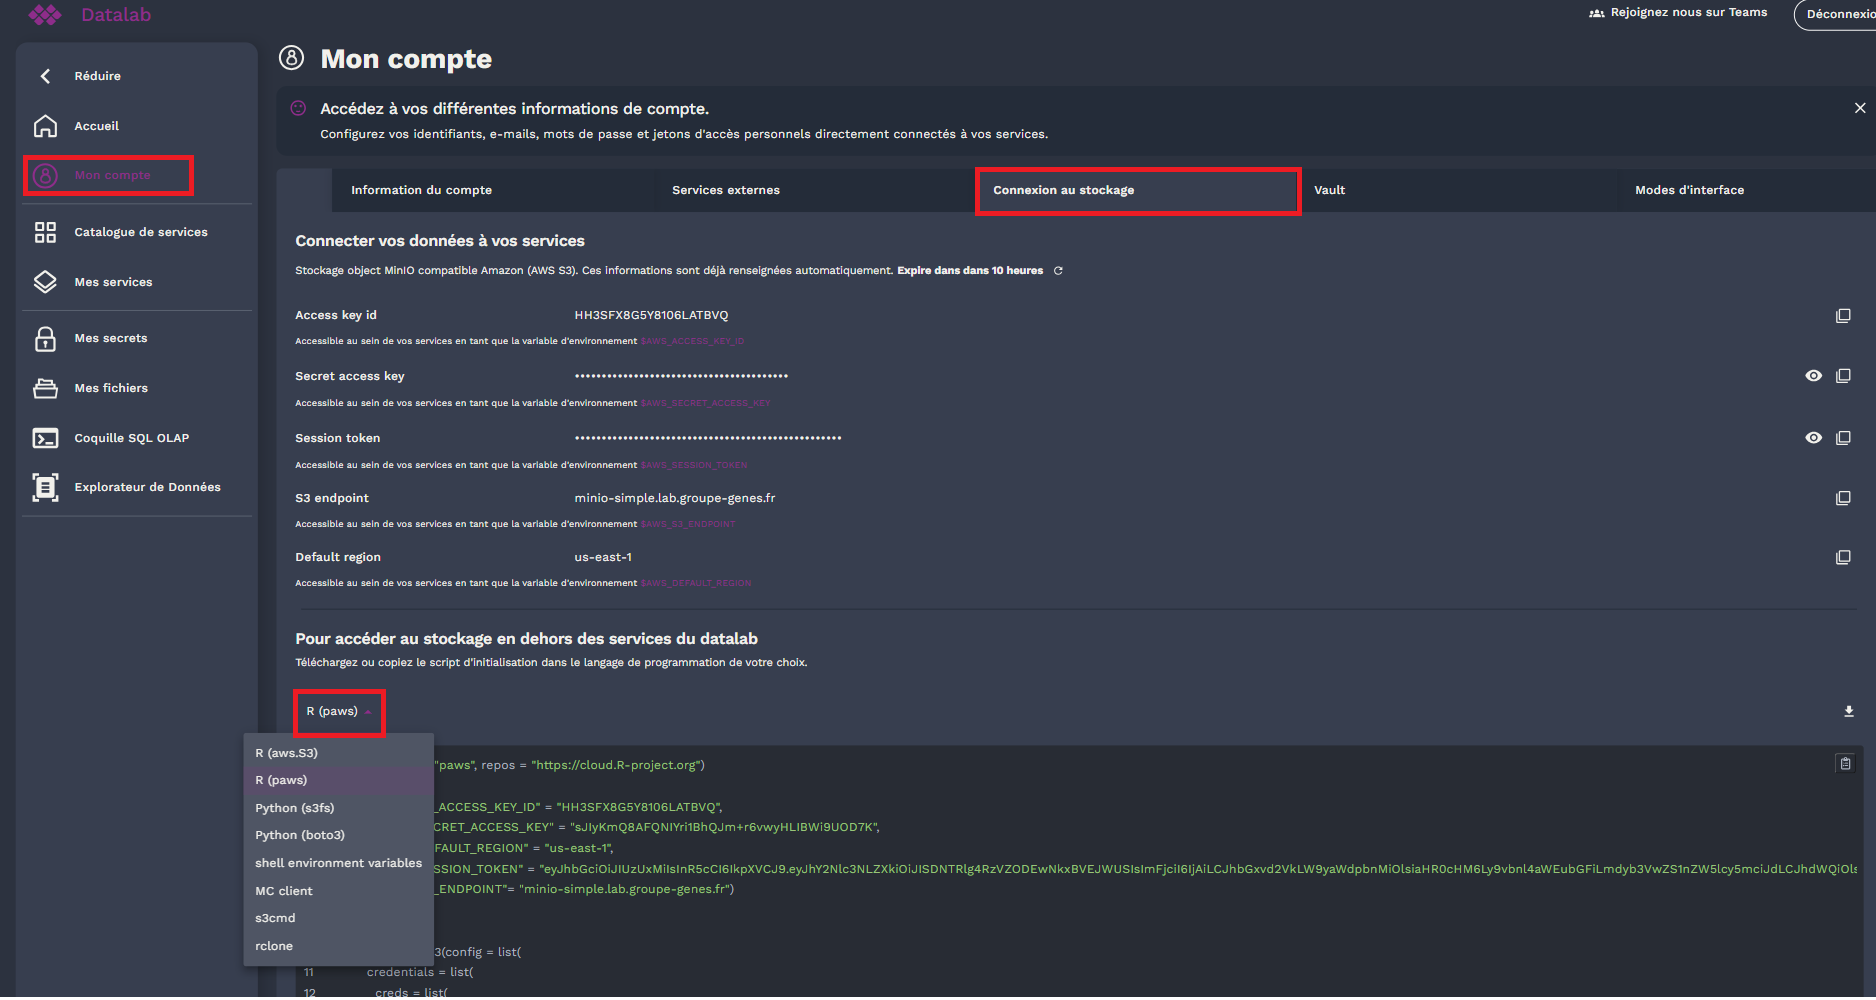Screen dimensions: 1876x1000
Task: Show the hidden Session token
Action: coord(1814,437)
